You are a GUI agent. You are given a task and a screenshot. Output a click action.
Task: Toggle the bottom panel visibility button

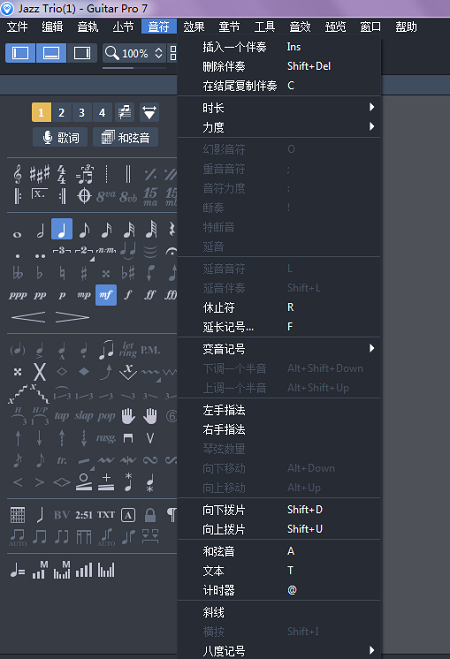coord(51,53)
